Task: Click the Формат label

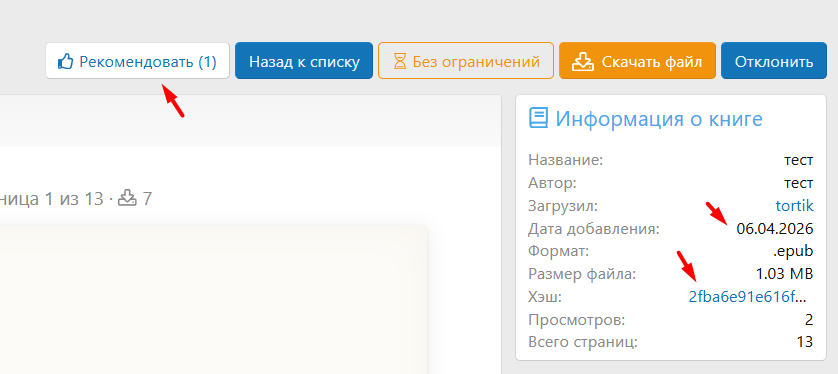Action: [558, 251]
